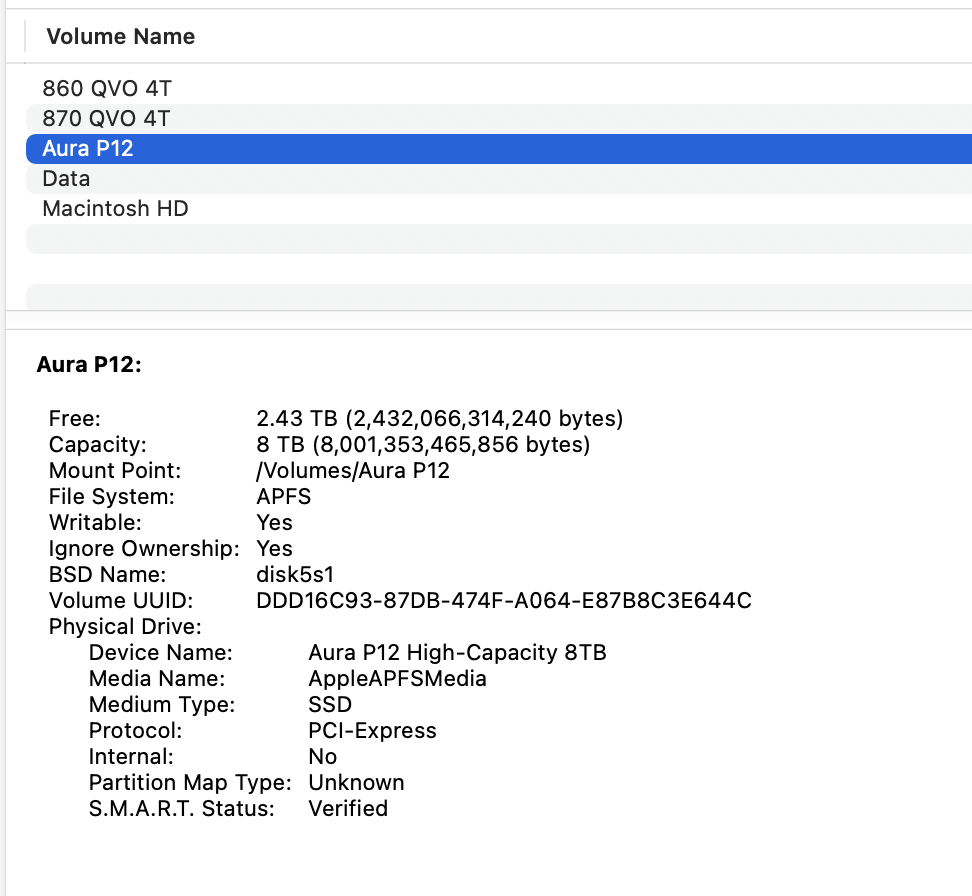This screenshot has height=896, width=972.
Task: Click the media name AppleAPFSMedia
Action: 397,678
